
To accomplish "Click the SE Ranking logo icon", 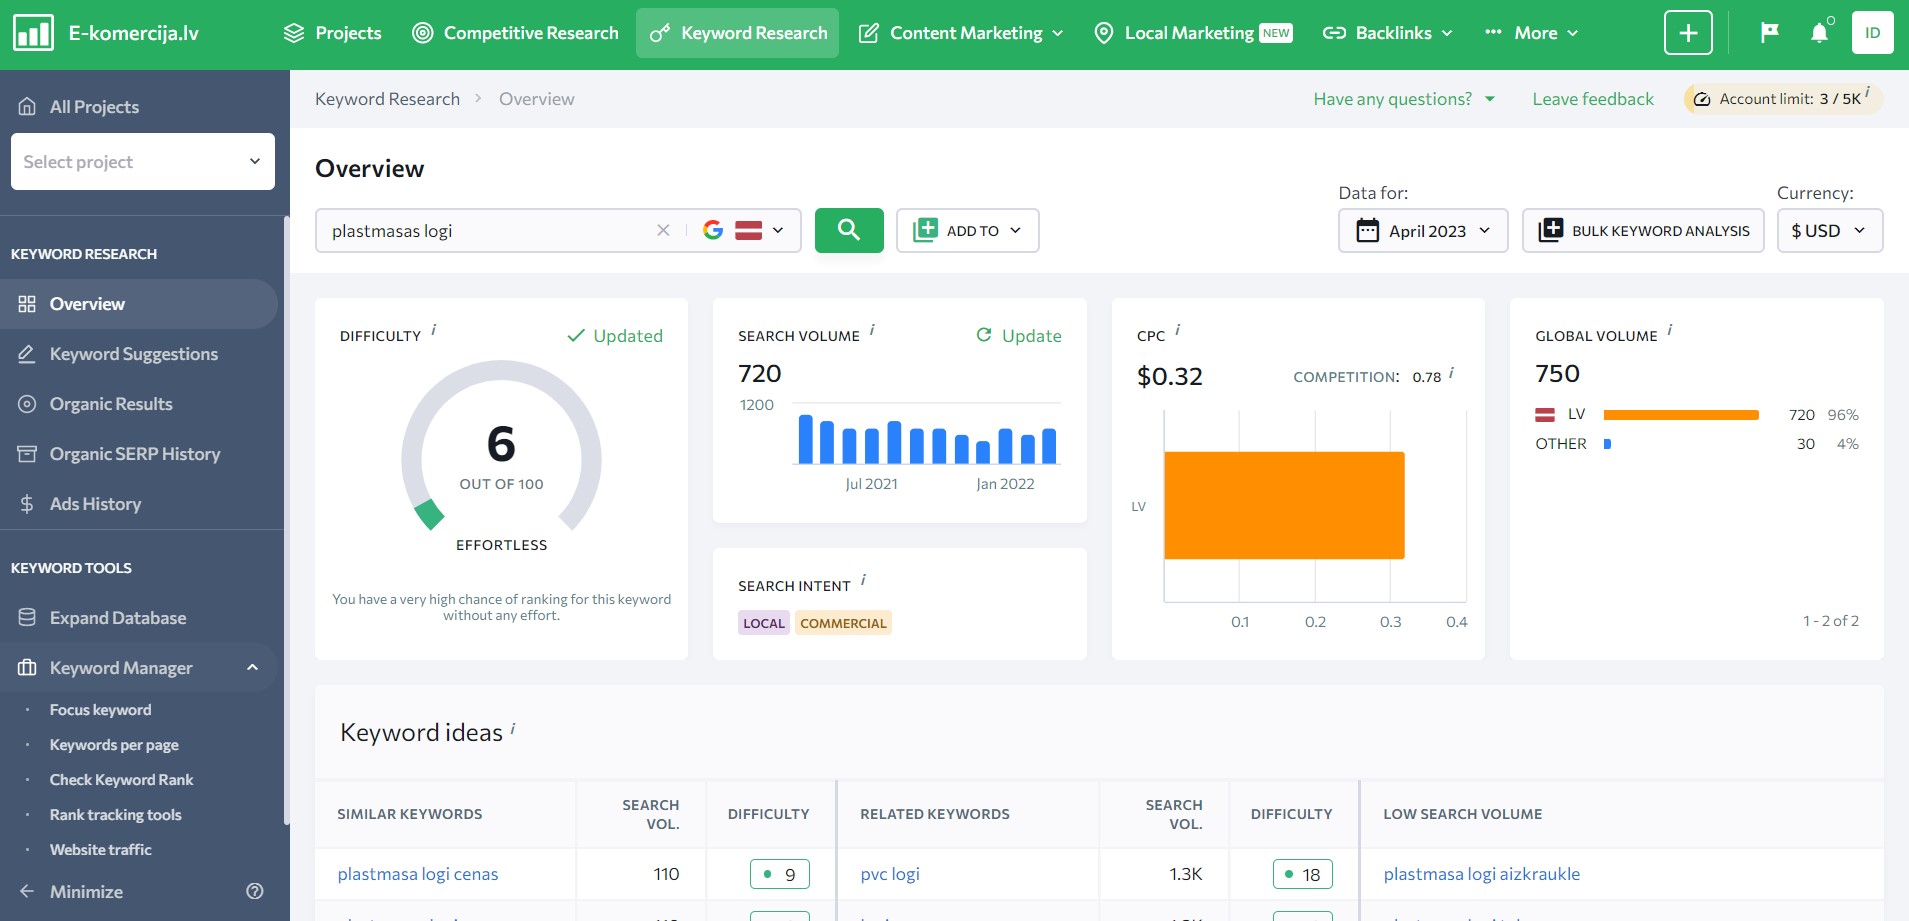I will (x=33, y=33).
